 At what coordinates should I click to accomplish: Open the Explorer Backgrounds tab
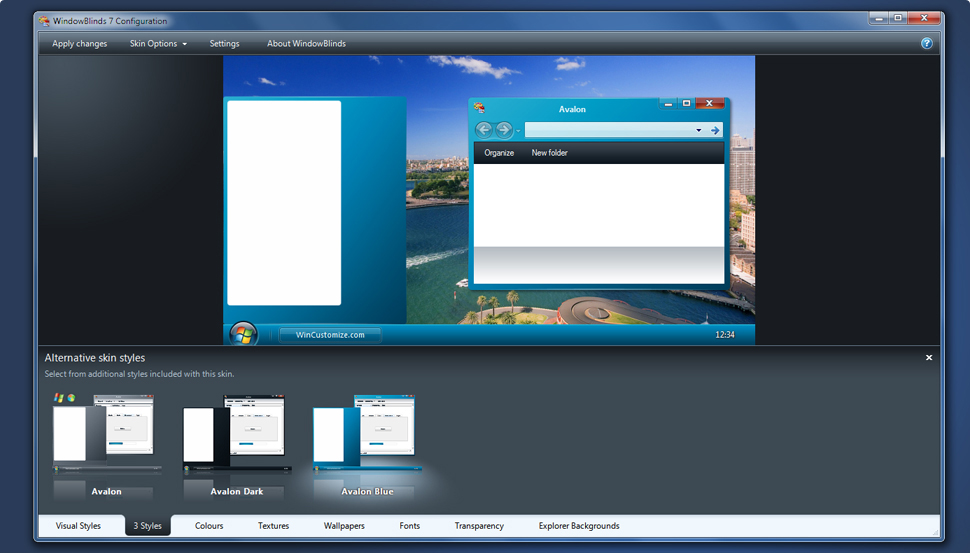(579, 526)
